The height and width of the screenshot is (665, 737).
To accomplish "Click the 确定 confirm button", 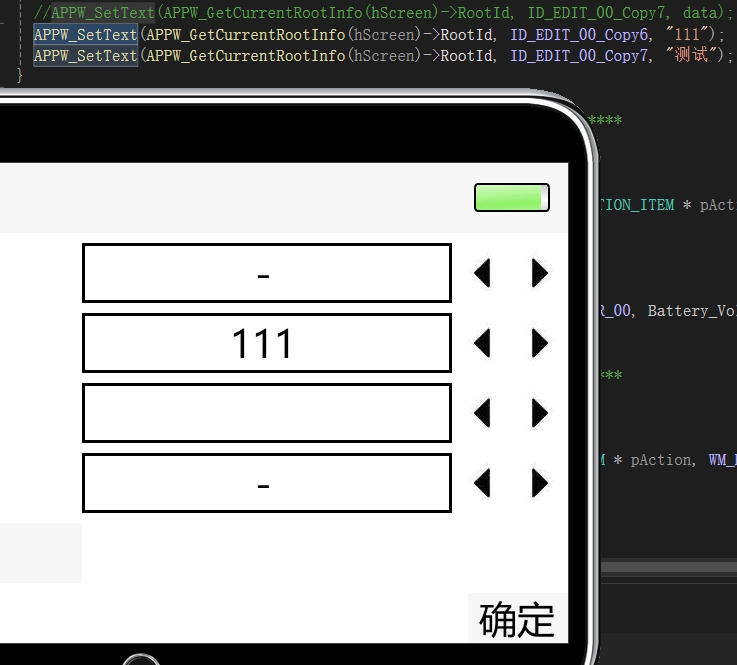I will point(517,619).
